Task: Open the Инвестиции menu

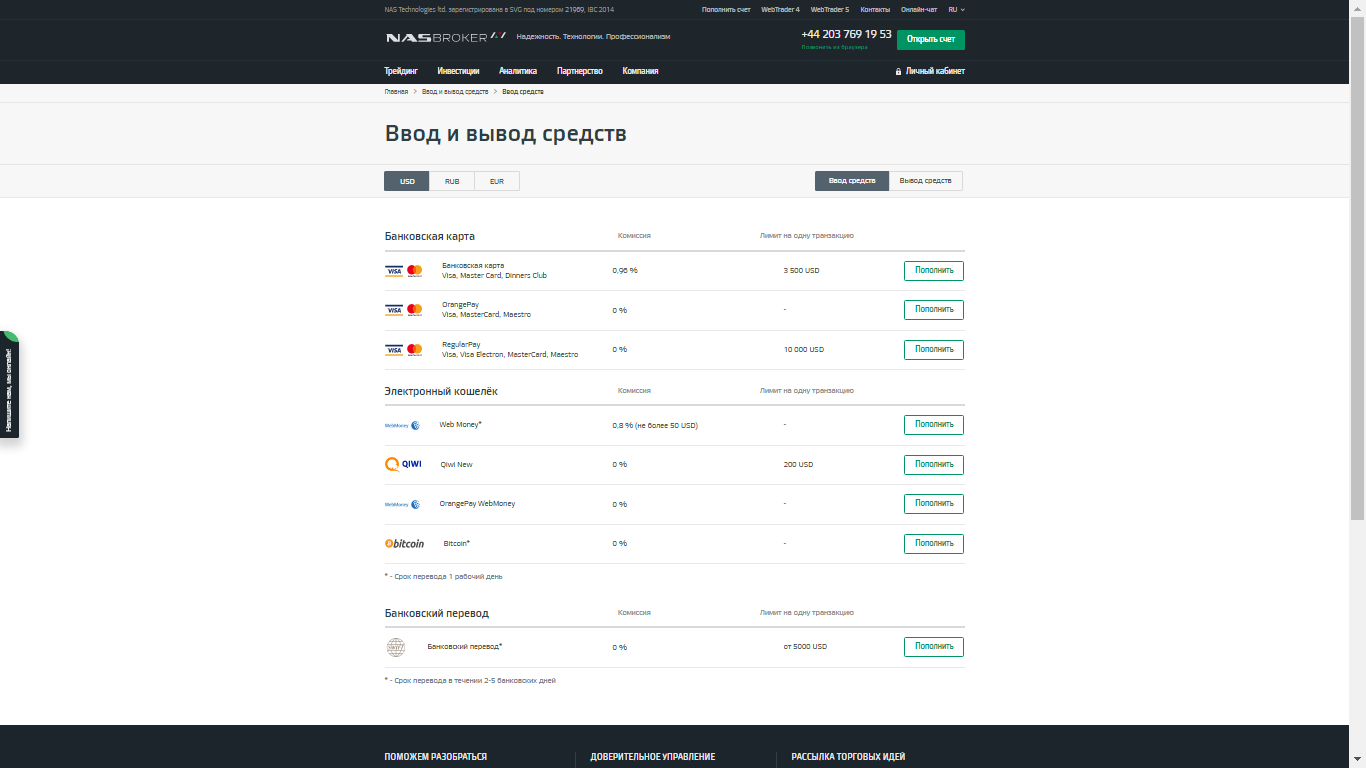Action: coord(458,71)
